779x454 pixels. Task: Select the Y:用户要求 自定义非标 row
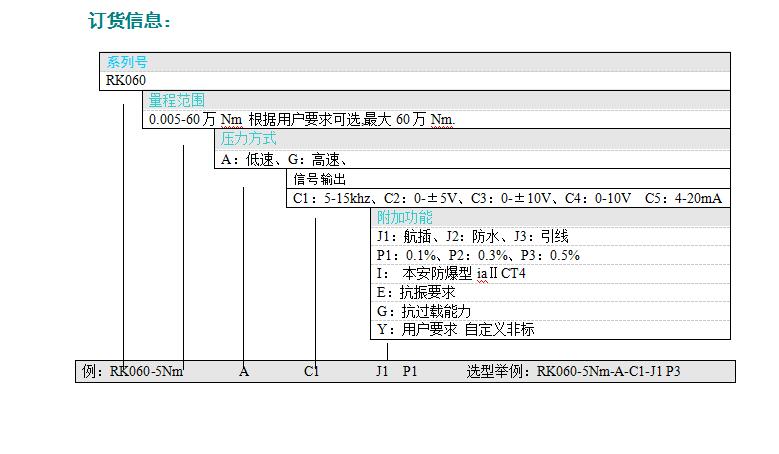tap(456, 329)
